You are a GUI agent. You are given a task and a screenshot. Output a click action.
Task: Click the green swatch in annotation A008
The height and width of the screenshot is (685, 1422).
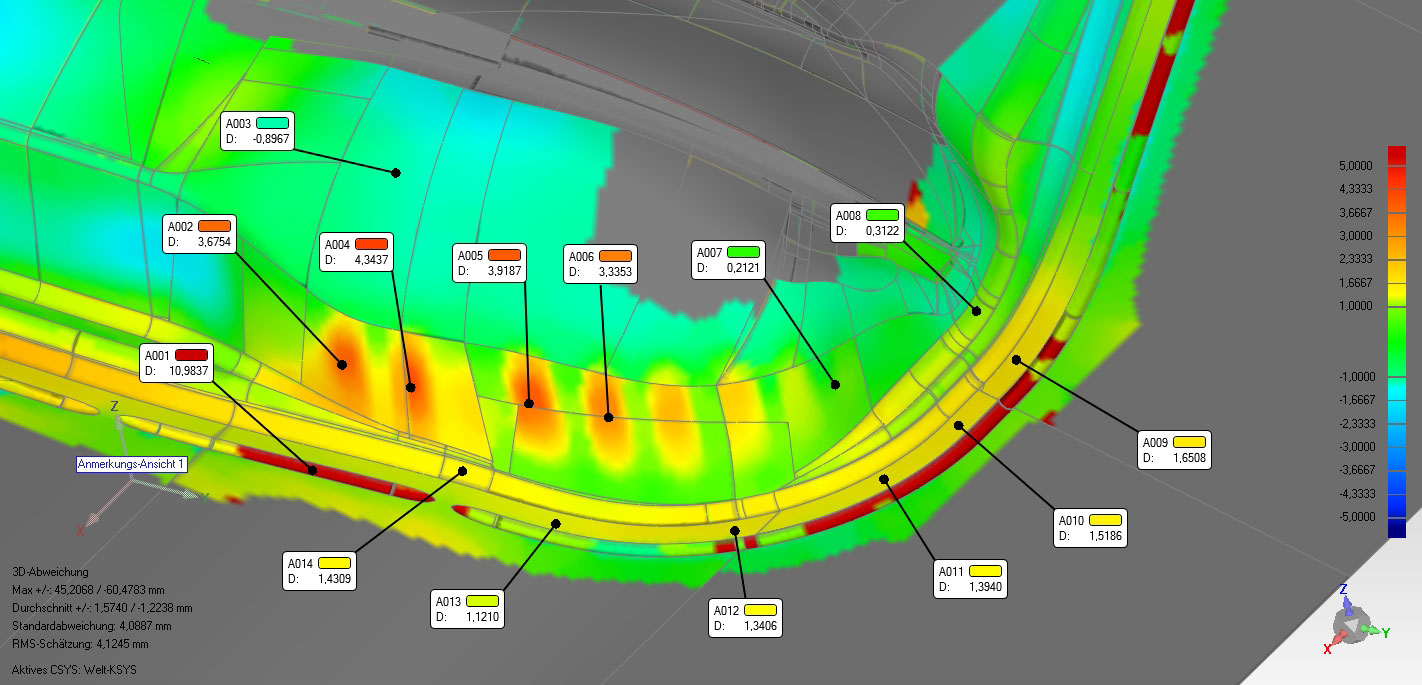[x=882, y=214]
